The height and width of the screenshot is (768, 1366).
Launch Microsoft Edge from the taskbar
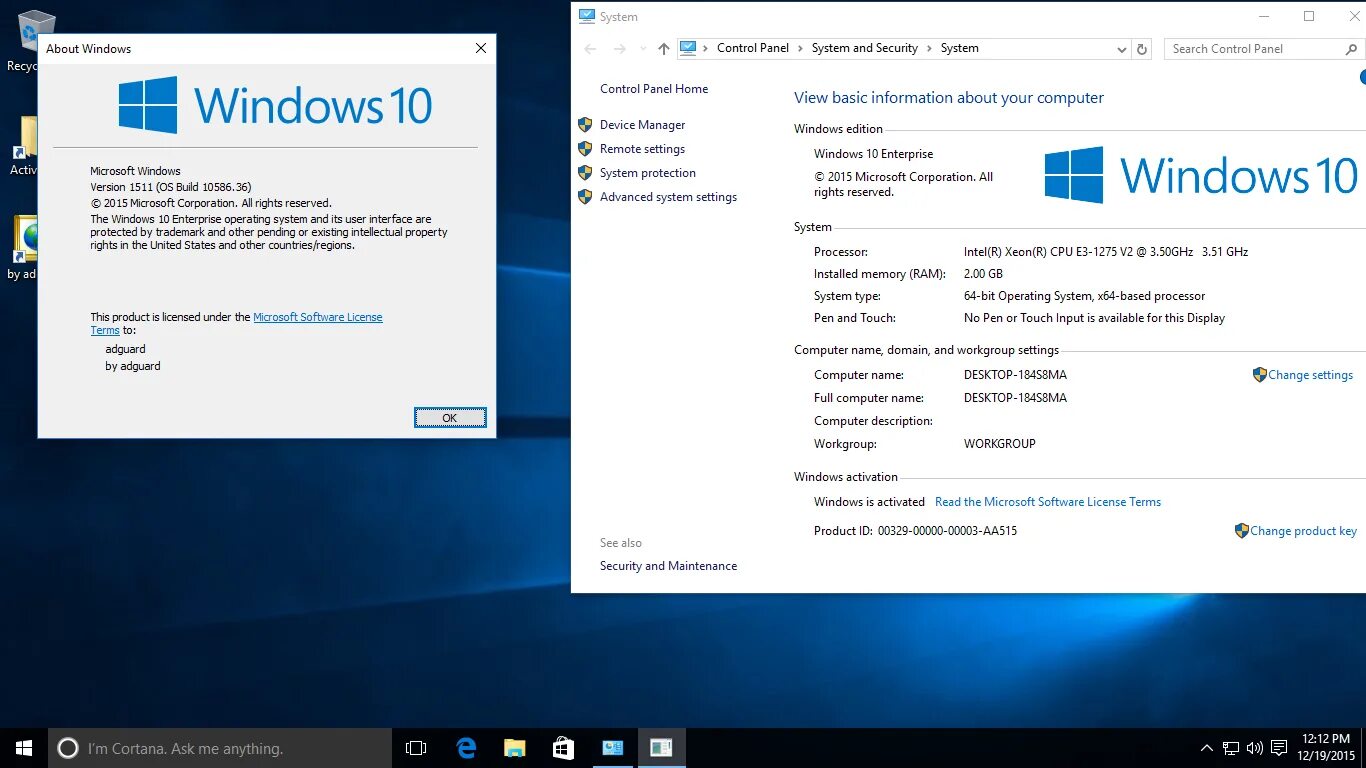(465, 748)
